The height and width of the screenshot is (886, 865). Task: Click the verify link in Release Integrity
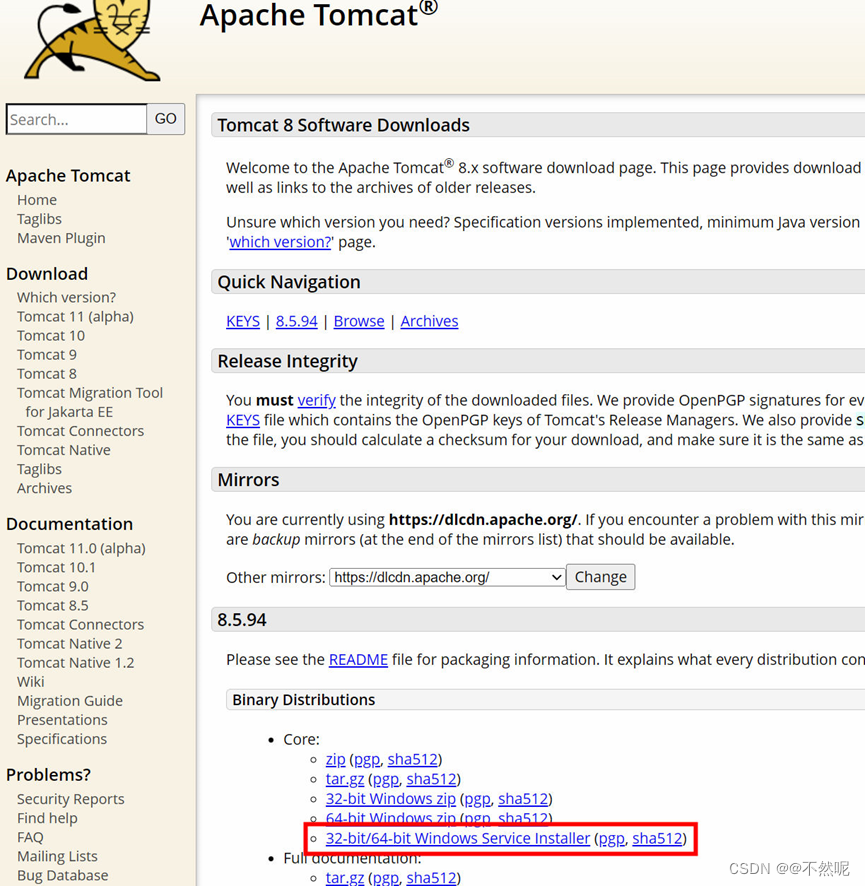click(316, 401)
